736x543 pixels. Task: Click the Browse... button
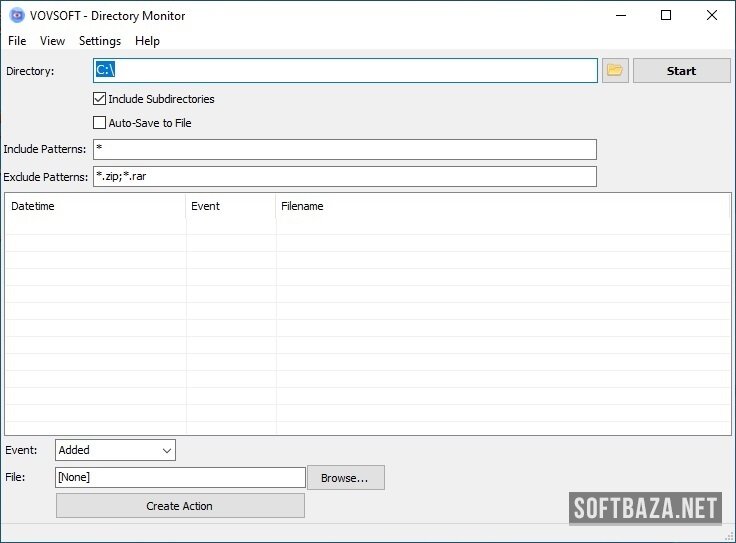coord(345,478)
